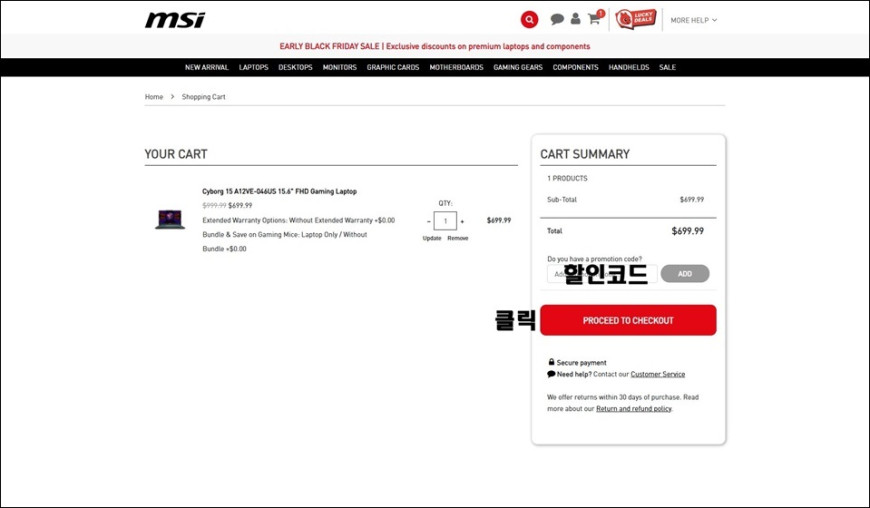Open the Handhelds menu
The height and width of the screenshot is (508, 870).
click(x=629, y=67)
